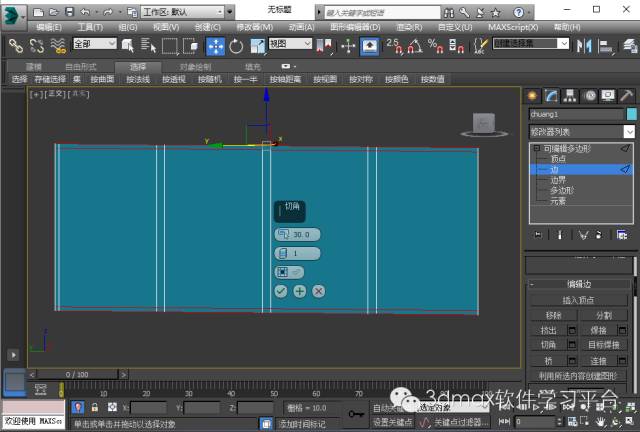Open the selection filter dropdown 全部

click(x=95, y=43)
